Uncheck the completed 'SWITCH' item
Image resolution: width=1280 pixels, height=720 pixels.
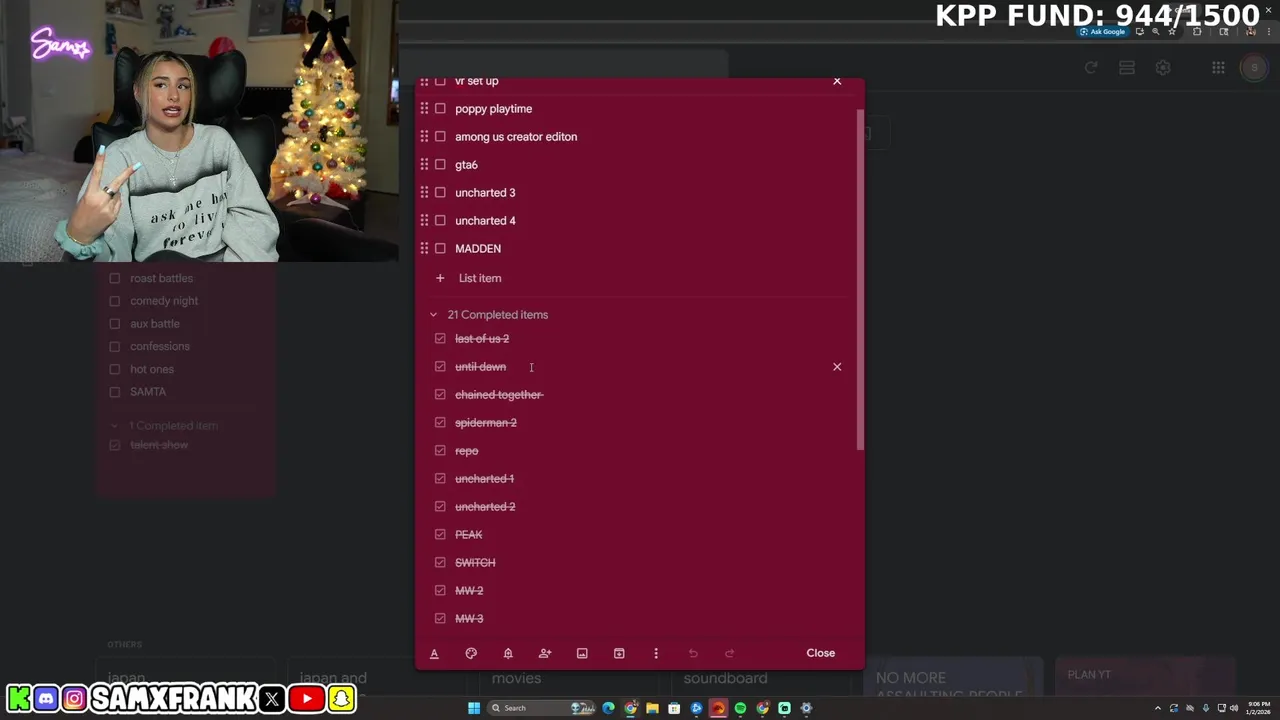(440, 563)
